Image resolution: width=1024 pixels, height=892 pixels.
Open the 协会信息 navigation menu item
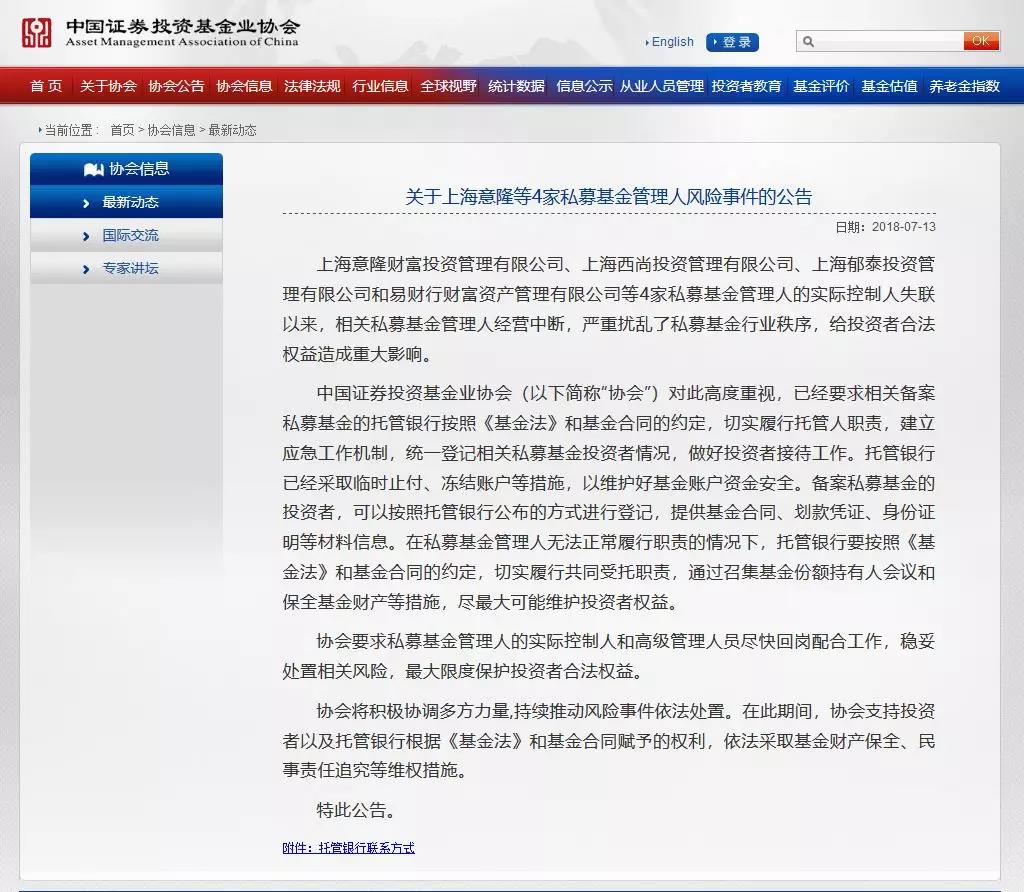pyautogui.click(x=244, y=86)
